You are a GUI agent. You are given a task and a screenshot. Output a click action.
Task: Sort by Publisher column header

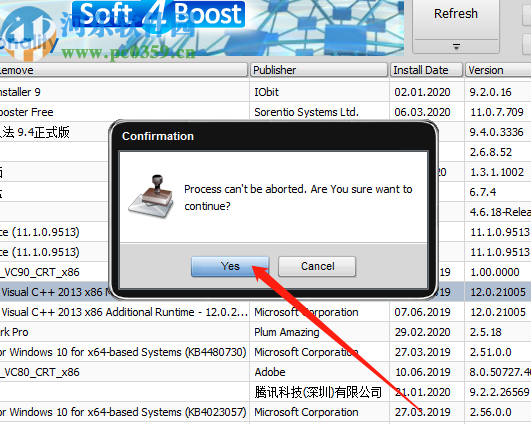tap(319, 70)
